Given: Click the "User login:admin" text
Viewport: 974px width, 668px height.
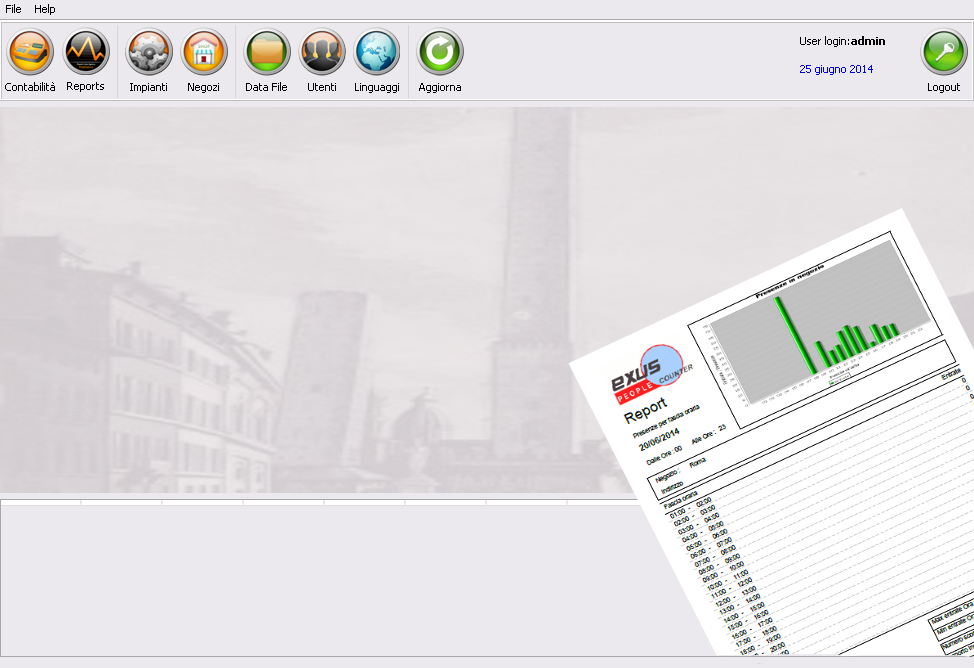Looking at the screenshot, I should 842,41.
